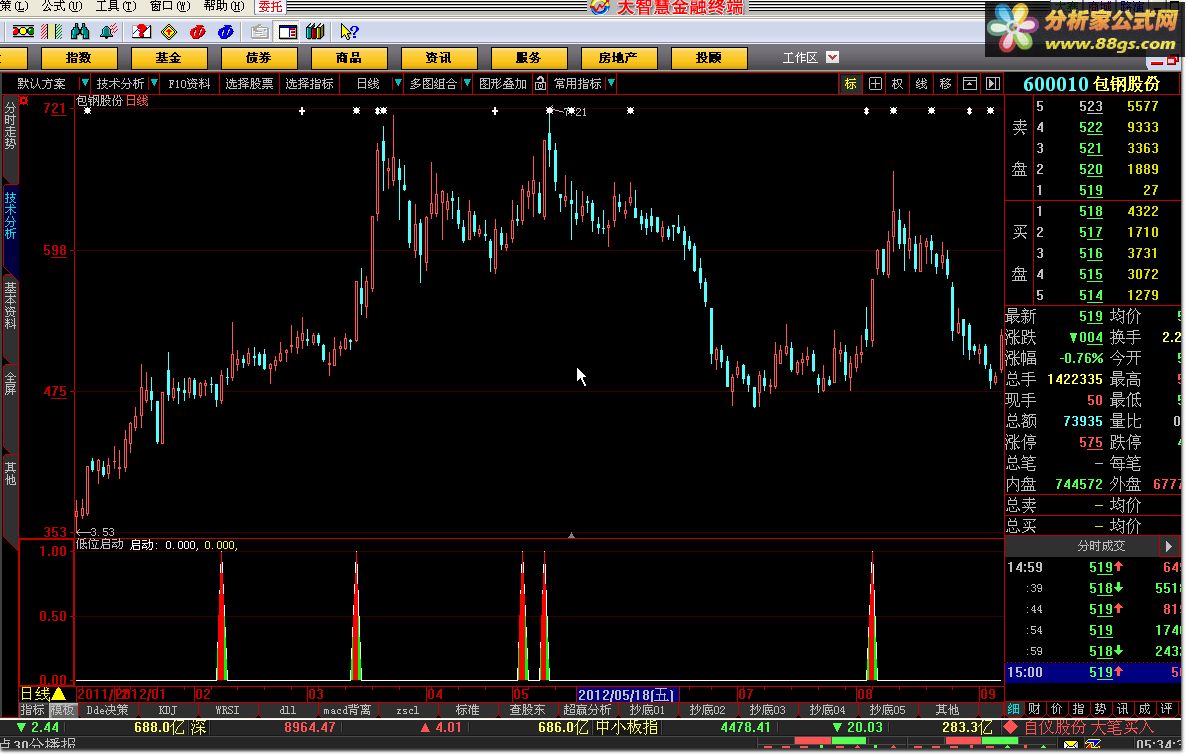The height and width of the screenshot is (755, 1187).
Task: Open the 工具 menu
Action: click(x=116, y=6)
